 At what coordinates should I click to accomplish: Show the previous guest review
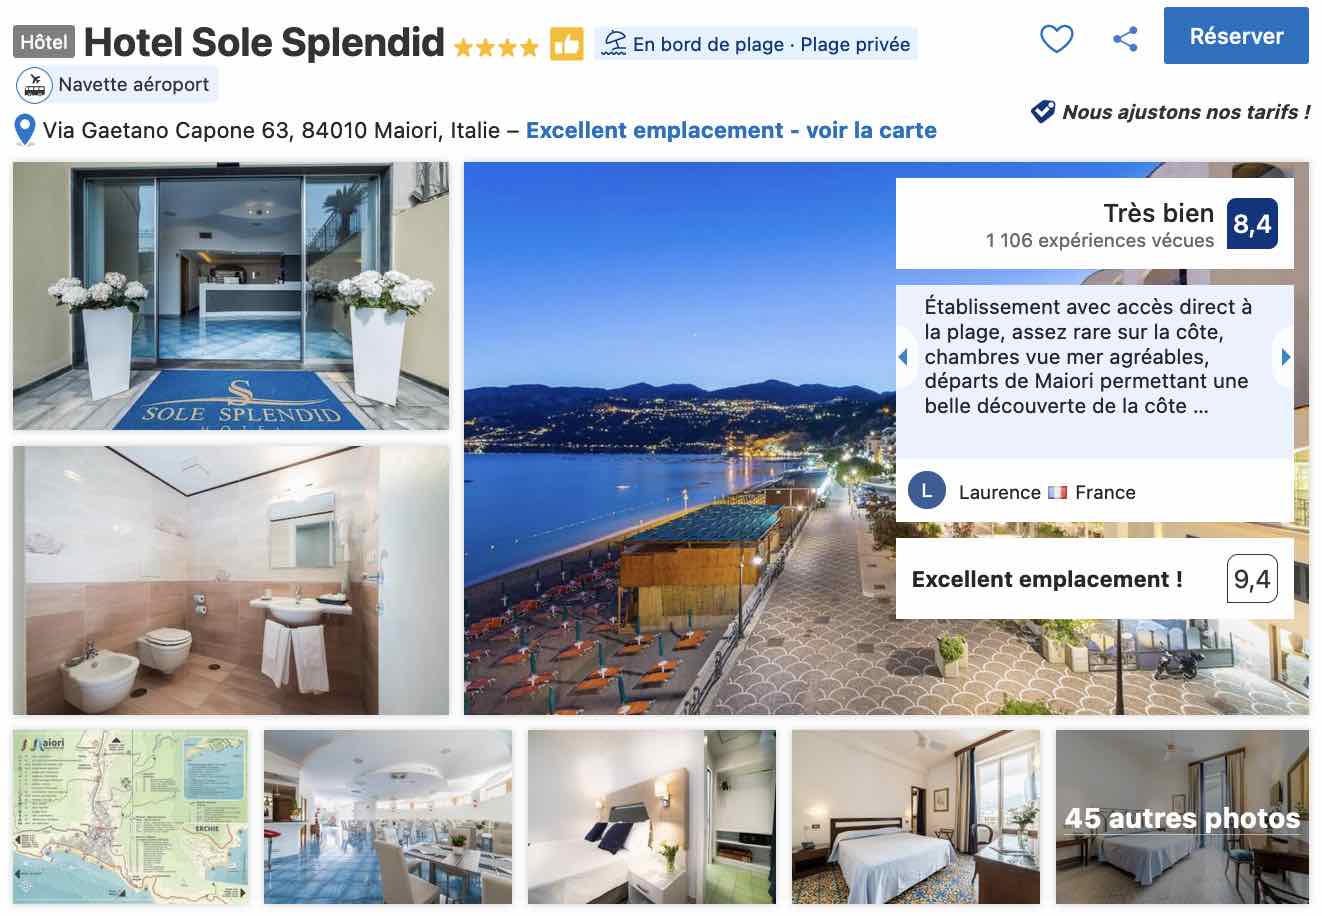pyautogui.click(x=903, y=357)
